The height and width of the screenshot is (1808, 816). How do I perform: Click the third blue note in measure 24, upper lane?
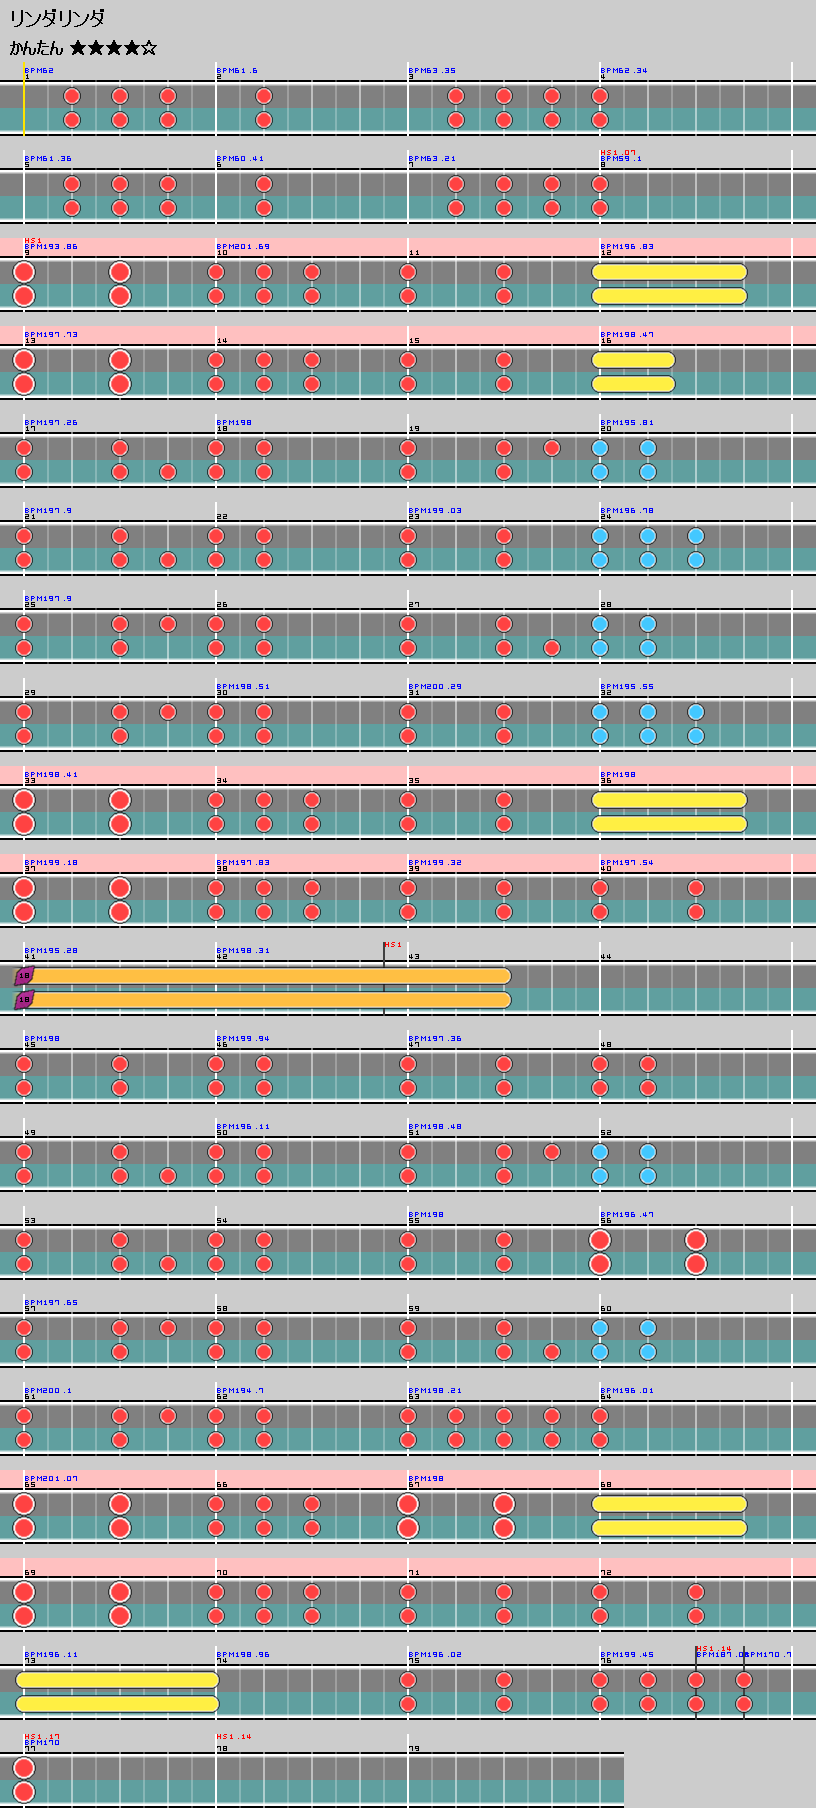click(696, 536)
